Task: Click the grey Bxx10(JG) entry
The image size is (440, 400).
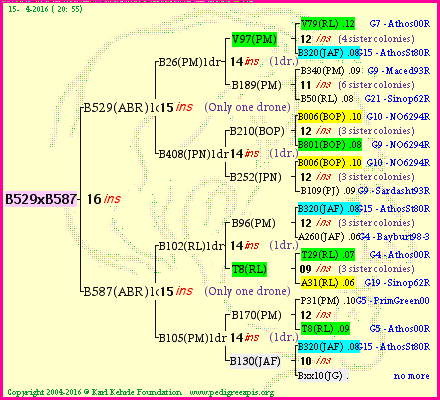Action: (x=323, y=376)
